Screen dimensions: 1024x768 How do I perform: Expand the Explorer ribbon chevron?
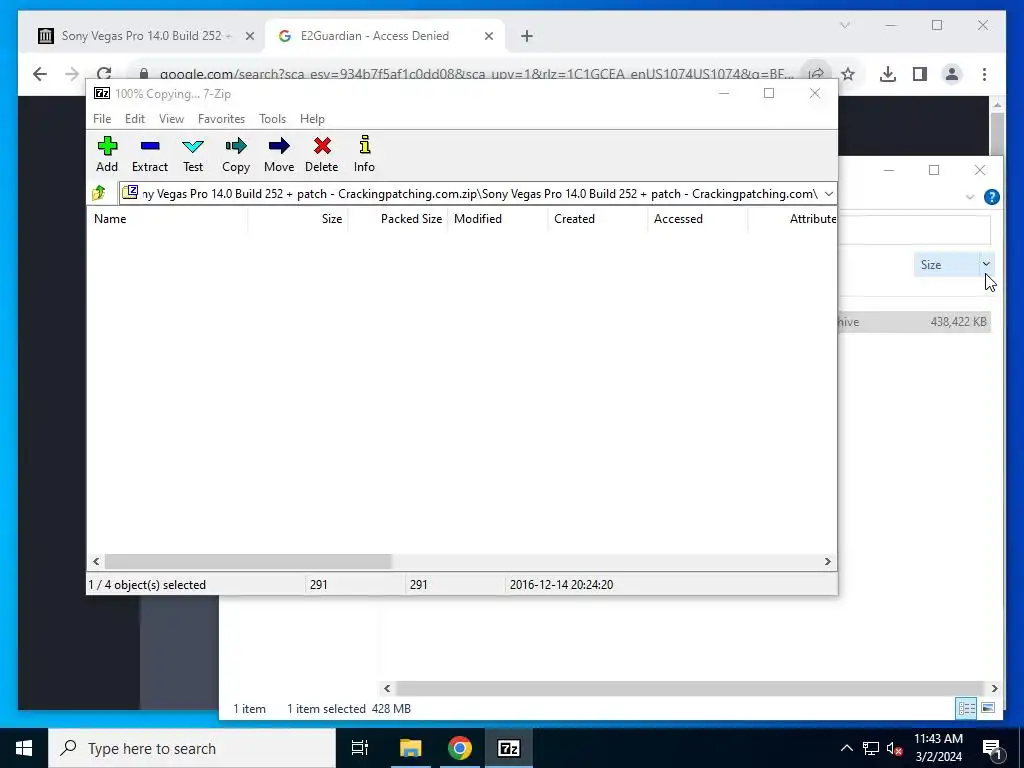[970, 197]
